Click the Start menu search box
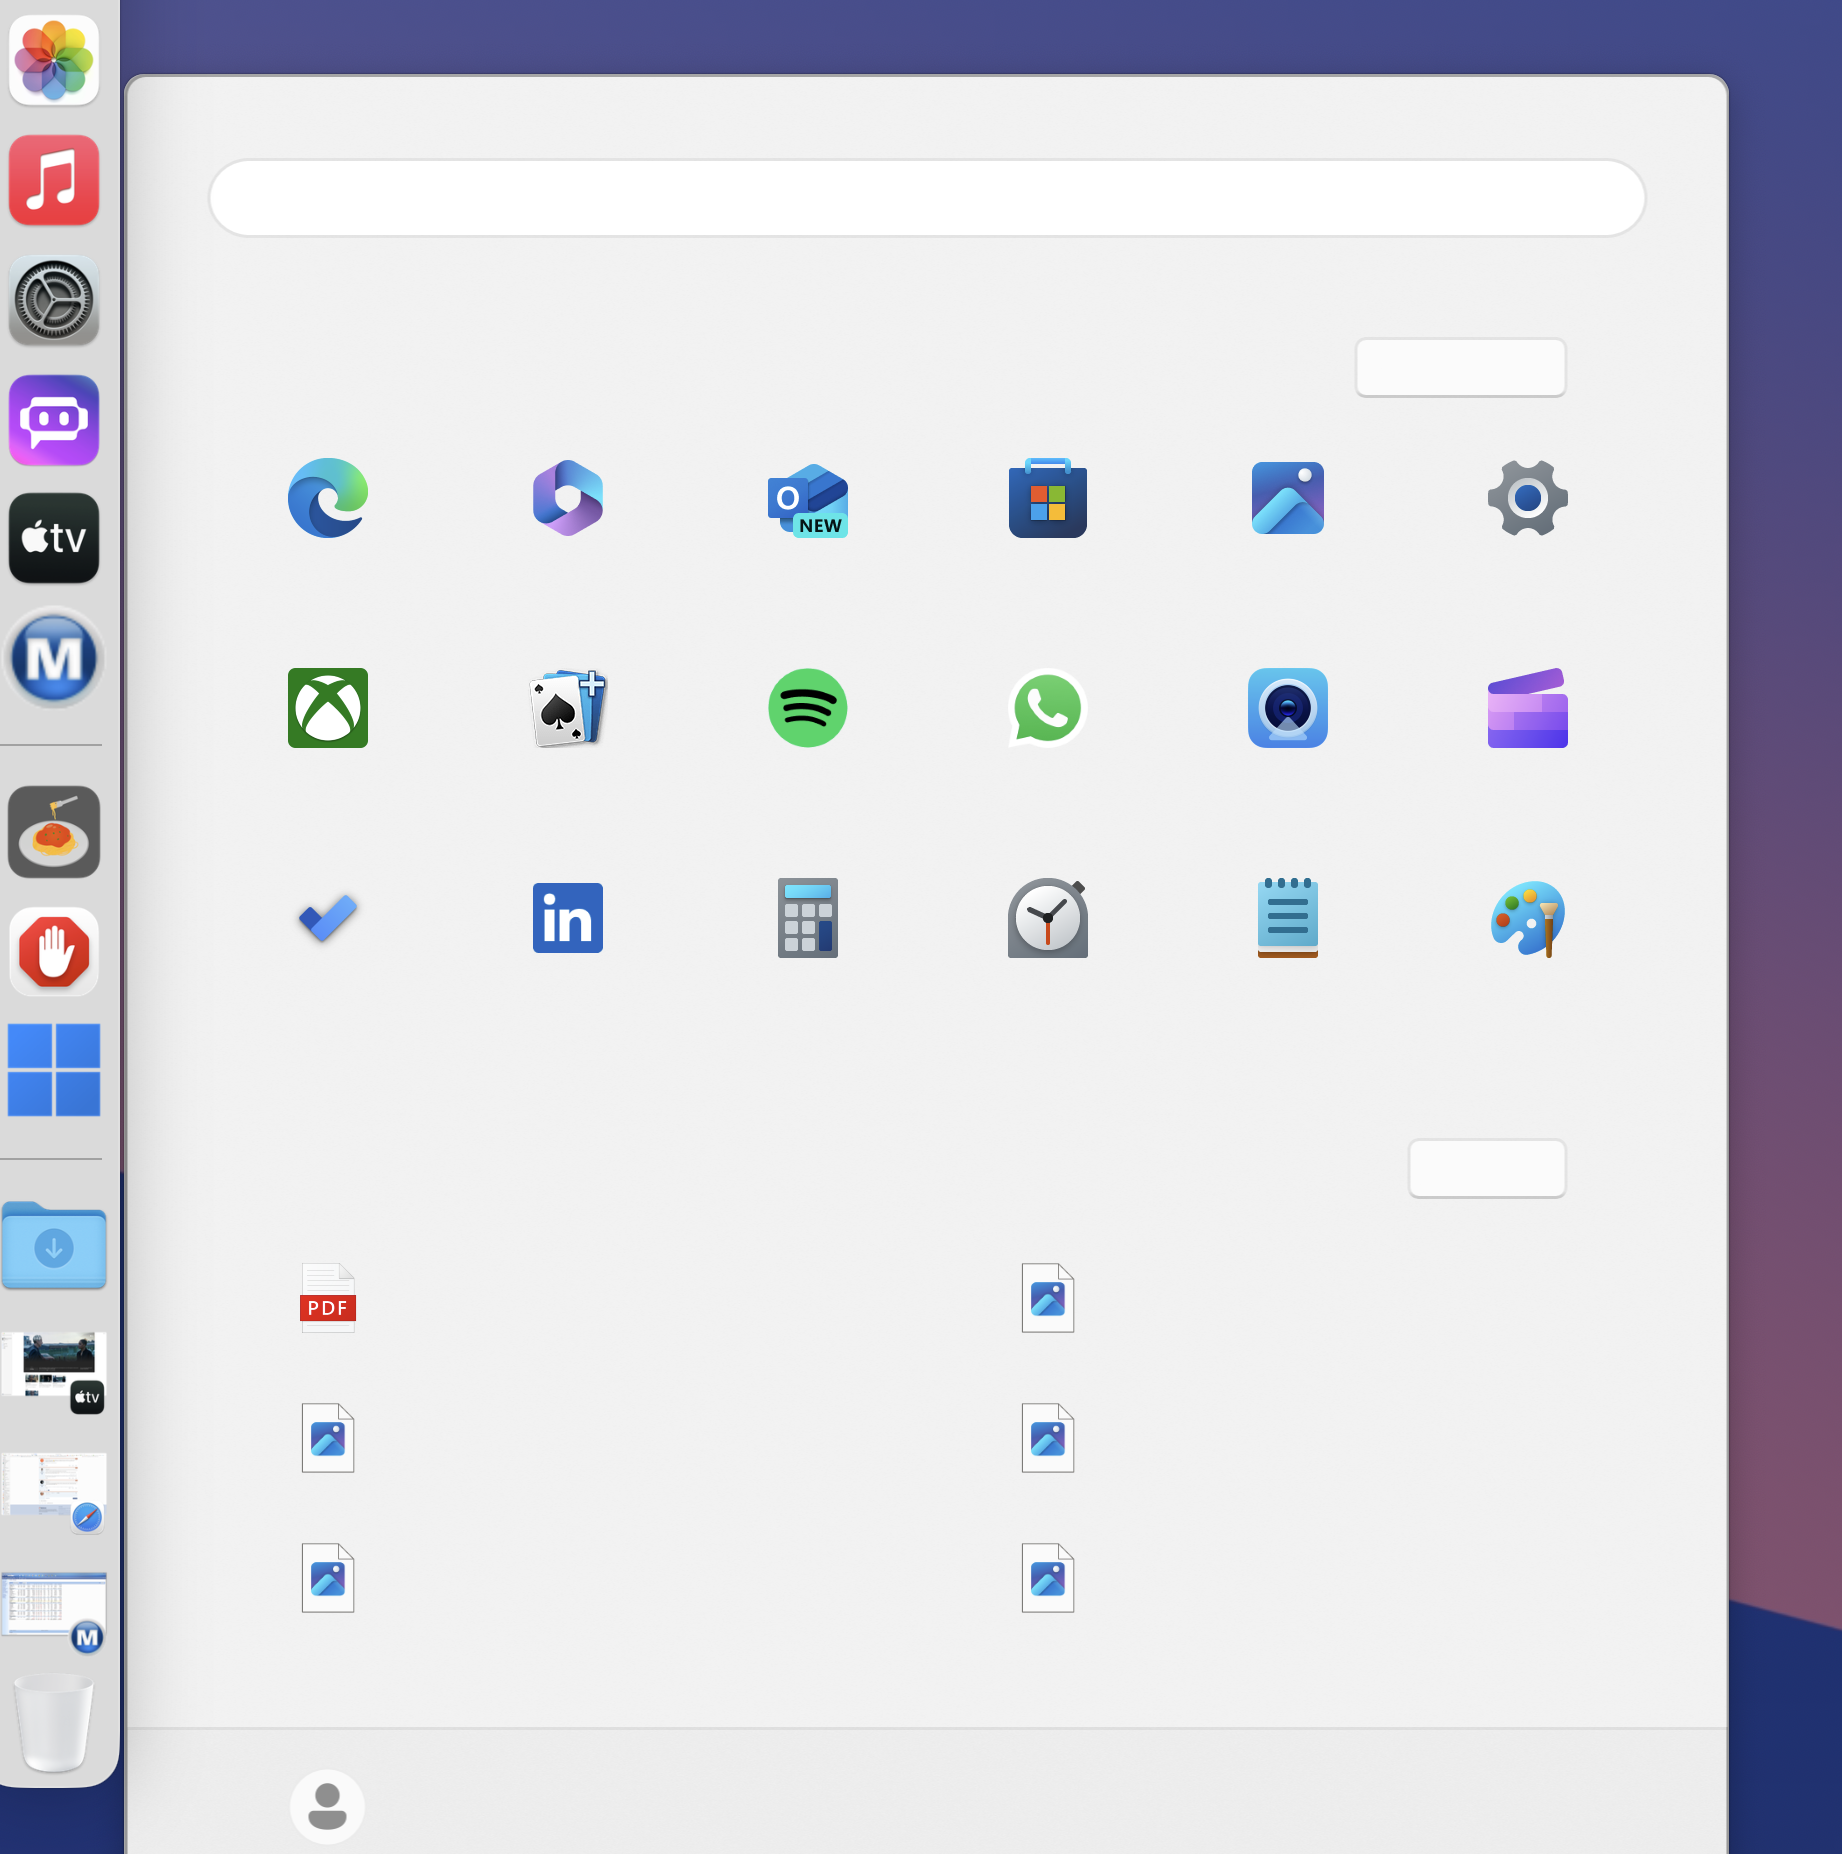This screenshot has width=1842, height=1854. point(927,198)
